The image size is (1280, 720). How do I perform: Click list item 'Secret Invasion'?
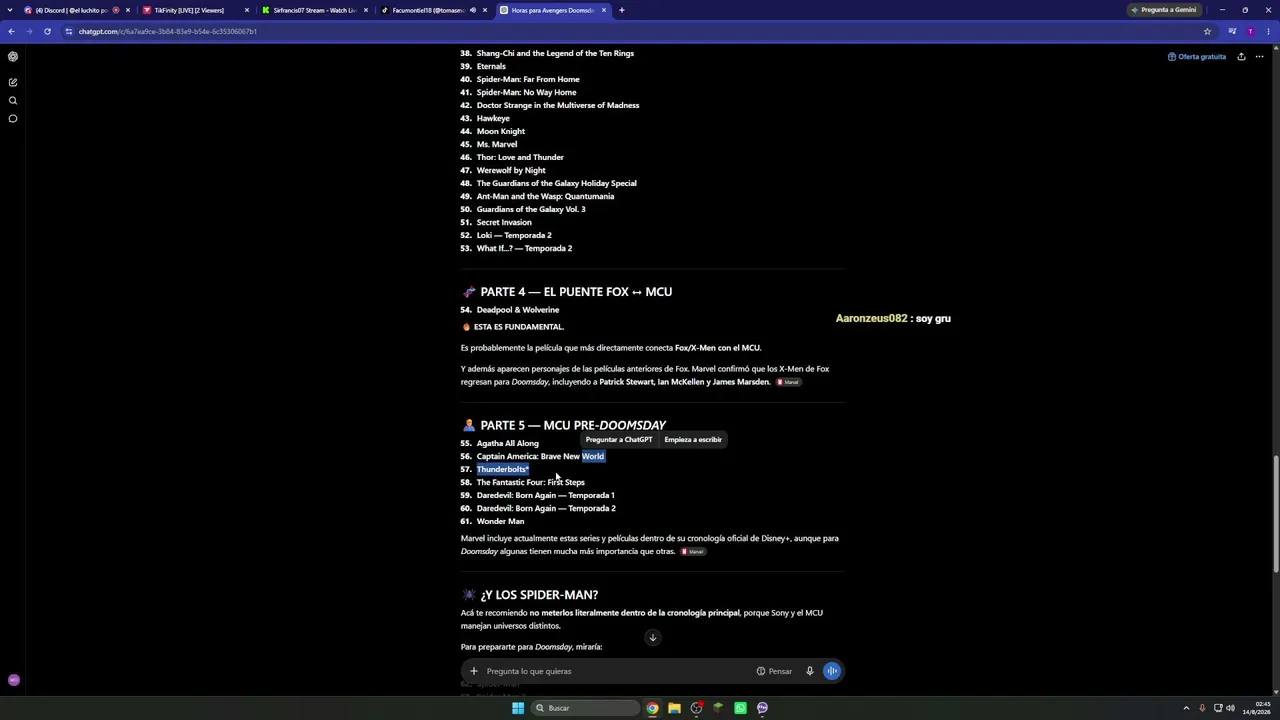click(504, 222)
